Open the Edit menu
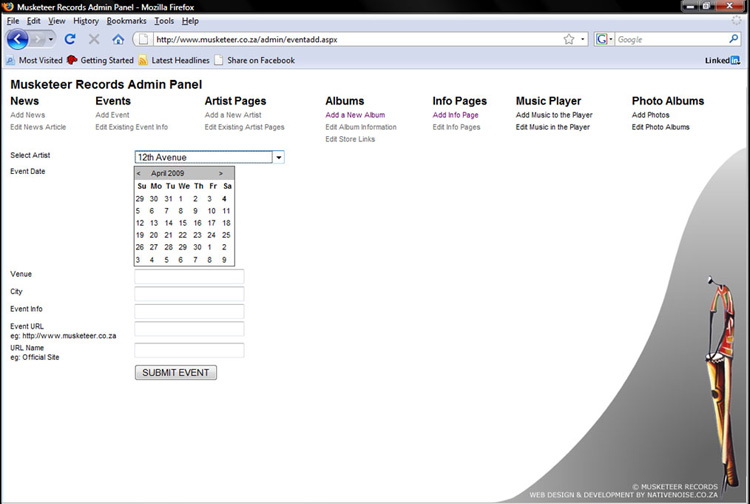The height and width of the screenshot is (504, 750). (x=33, y=21)
